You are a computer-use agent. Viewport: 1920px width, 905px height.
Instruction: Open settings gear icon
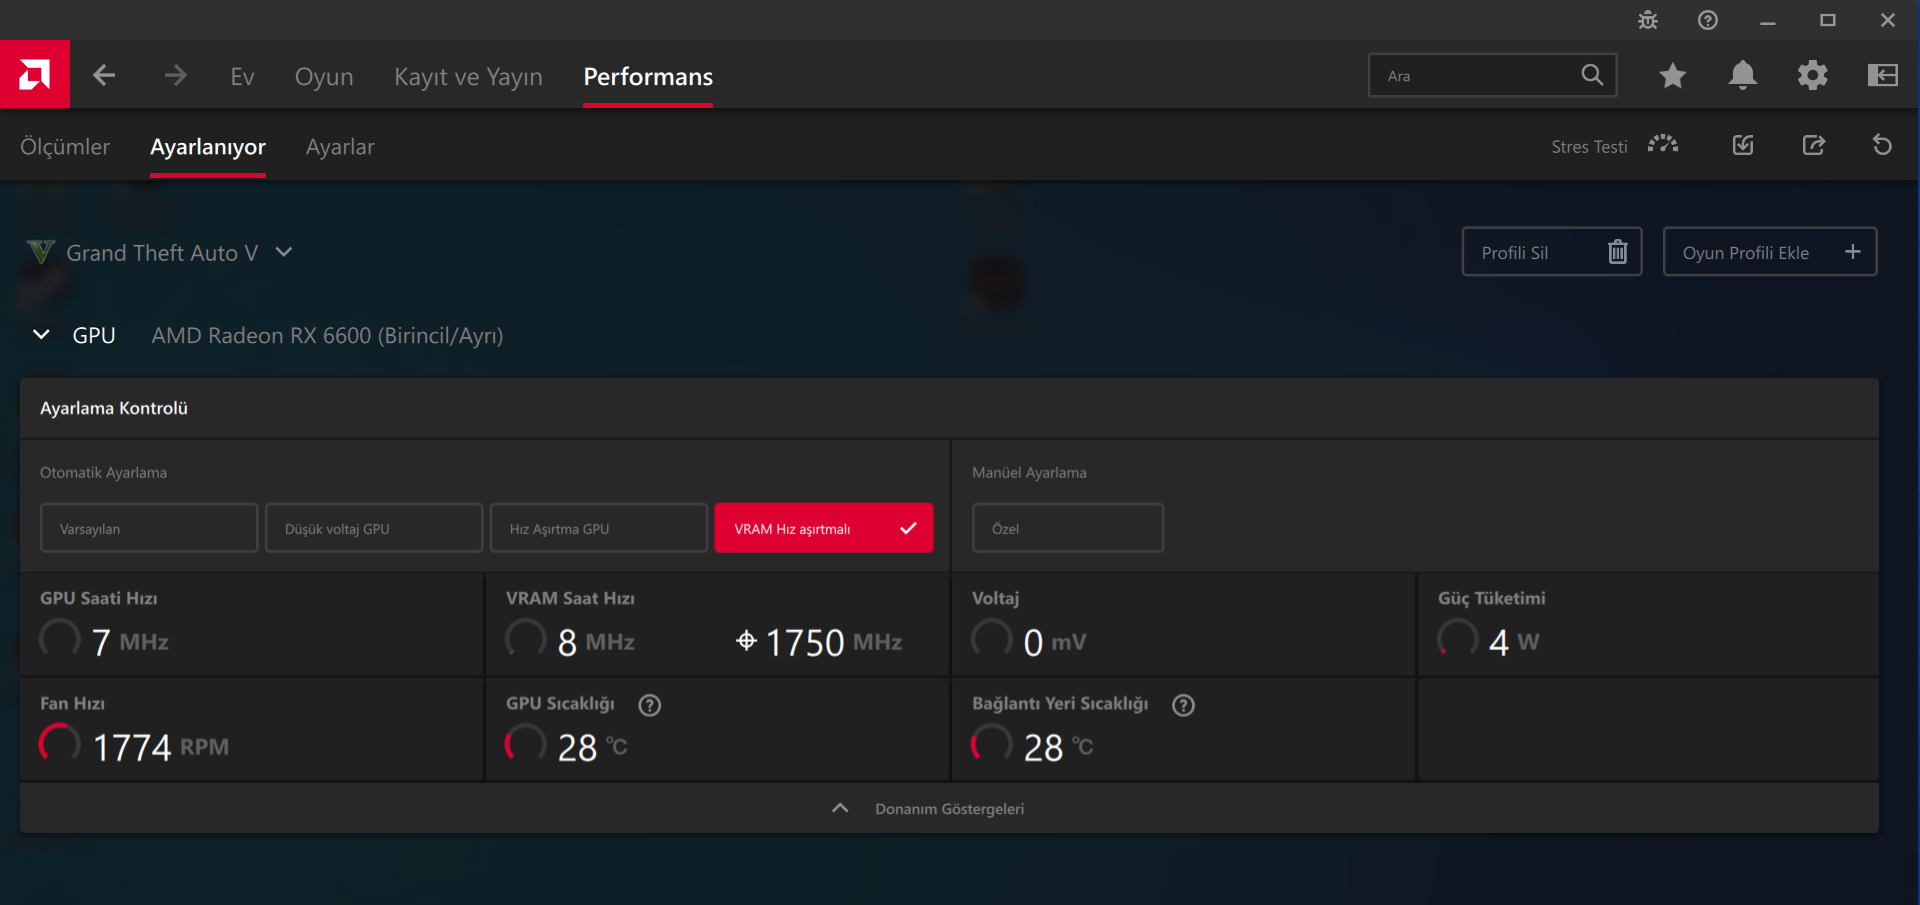1813,75
